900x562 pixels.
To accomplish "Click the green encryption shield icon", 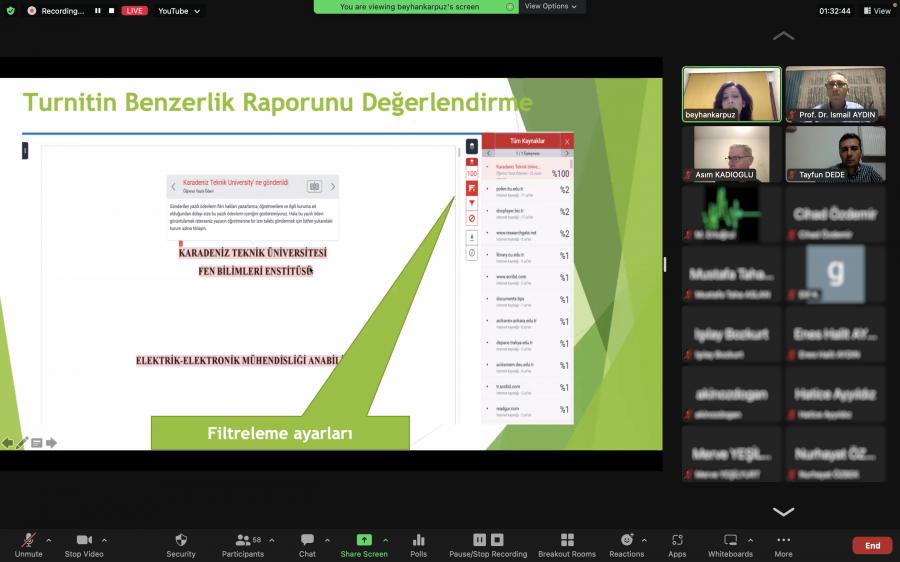I will point(10,10).
